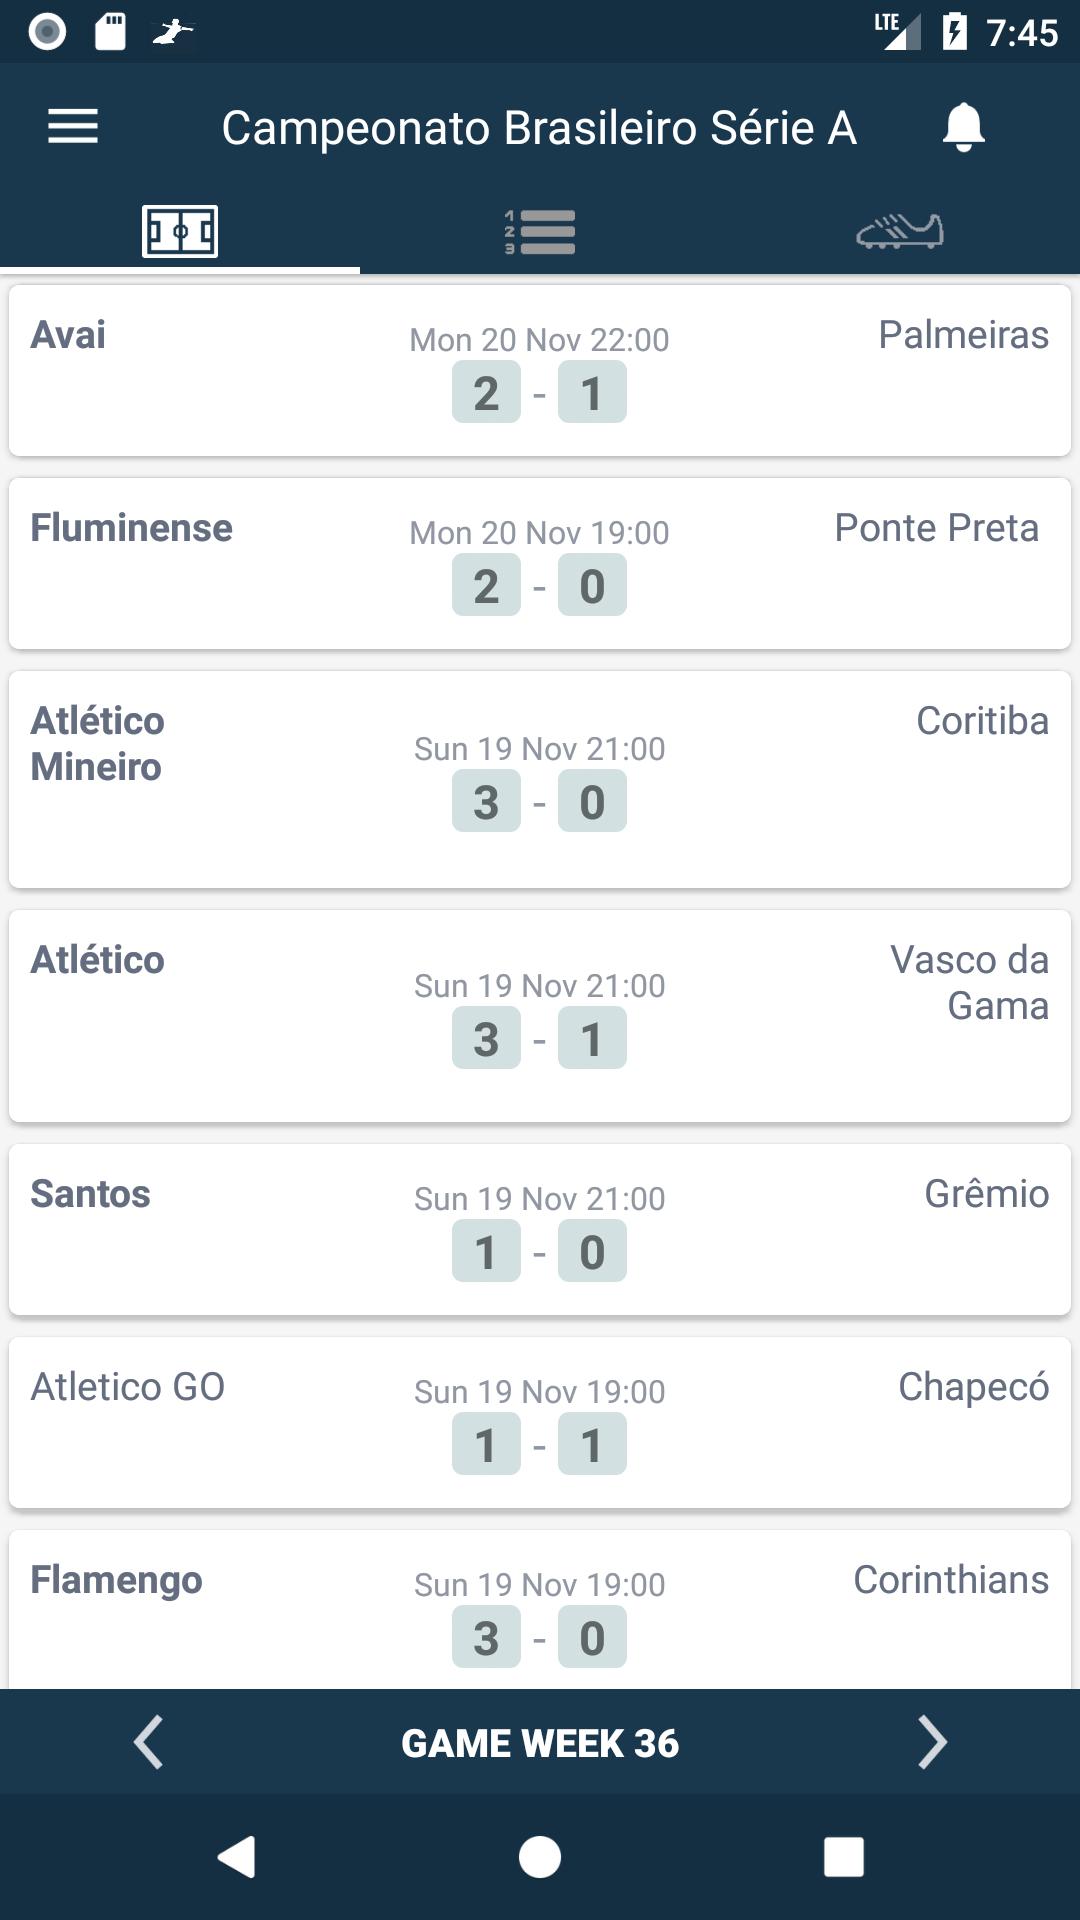Open Atletico GO vs Chapecó match

tap(540, 1423)
